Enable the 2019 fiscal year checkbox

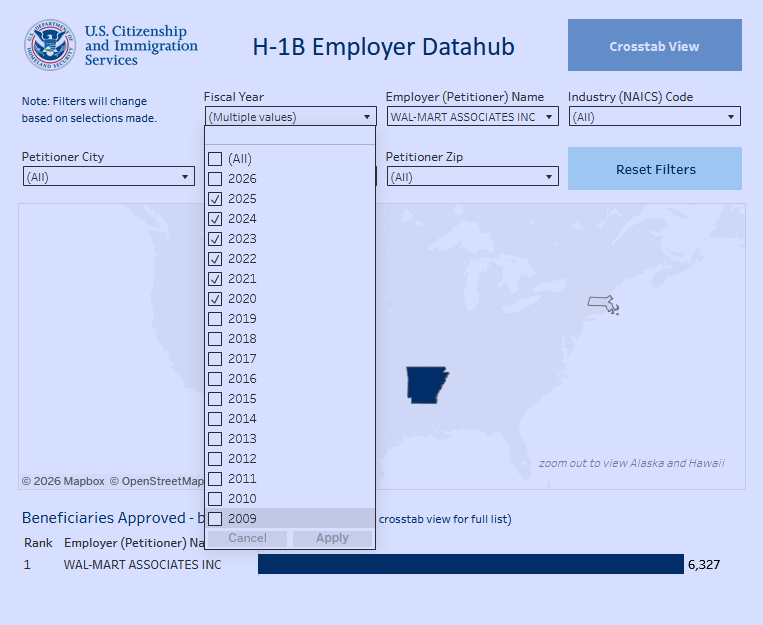[x=215, y=319]
